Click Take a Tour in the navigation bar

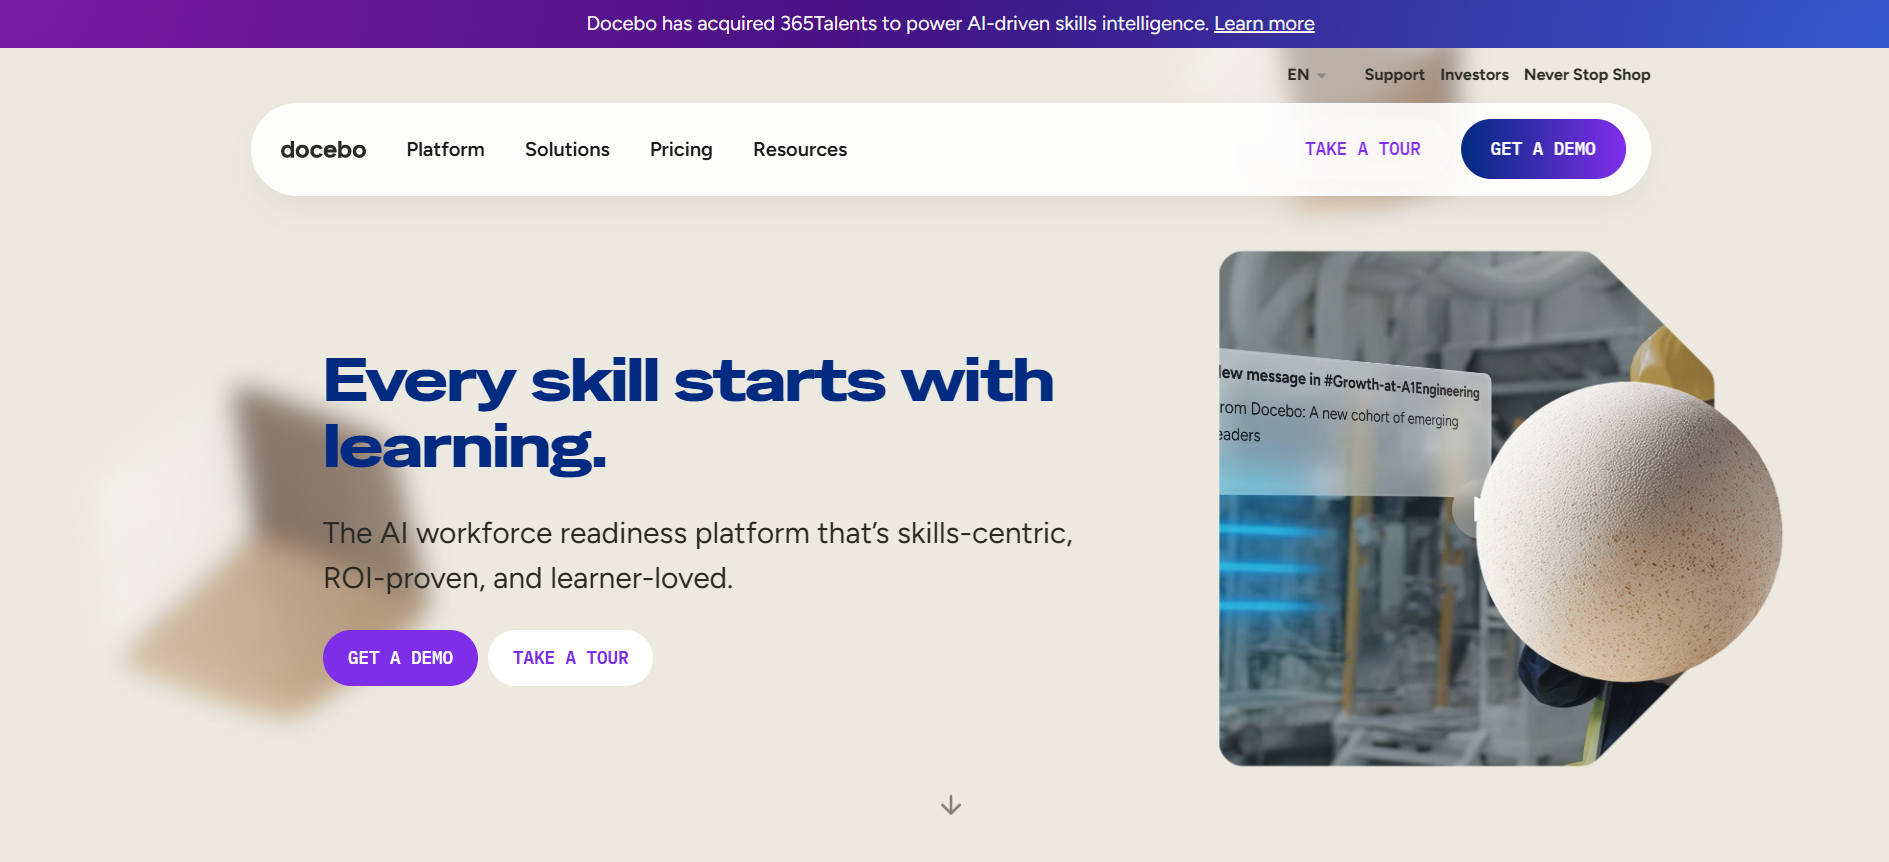(1362, 149)
